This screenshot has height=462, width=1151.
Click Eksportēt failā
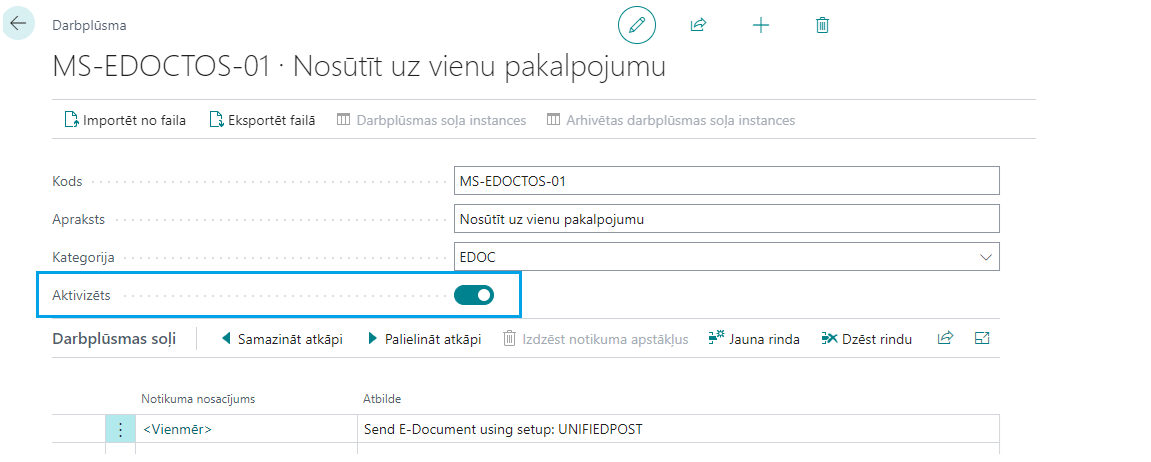(x=262, y=120)
